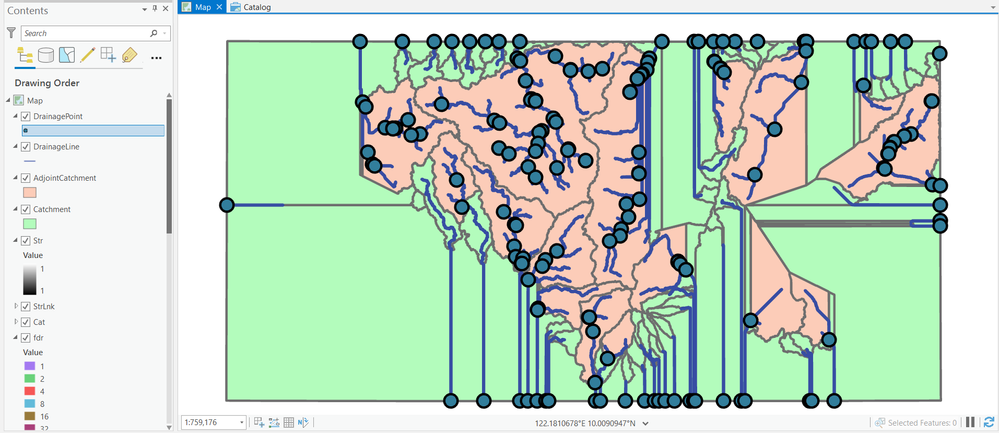Click the Contents pane vertical scrollbar

[x=169, y=166]
